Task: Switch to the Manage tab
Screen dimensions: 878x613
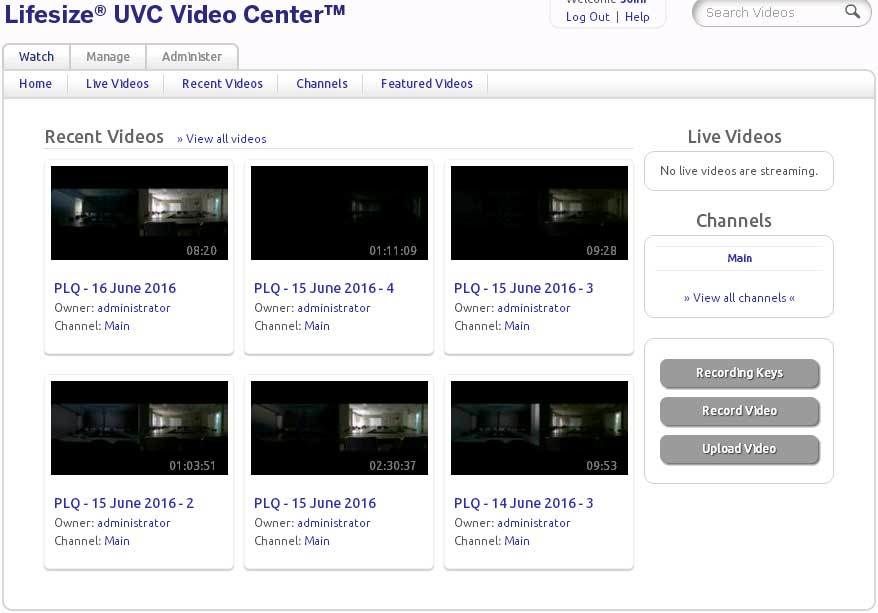Action: (108, 57)
